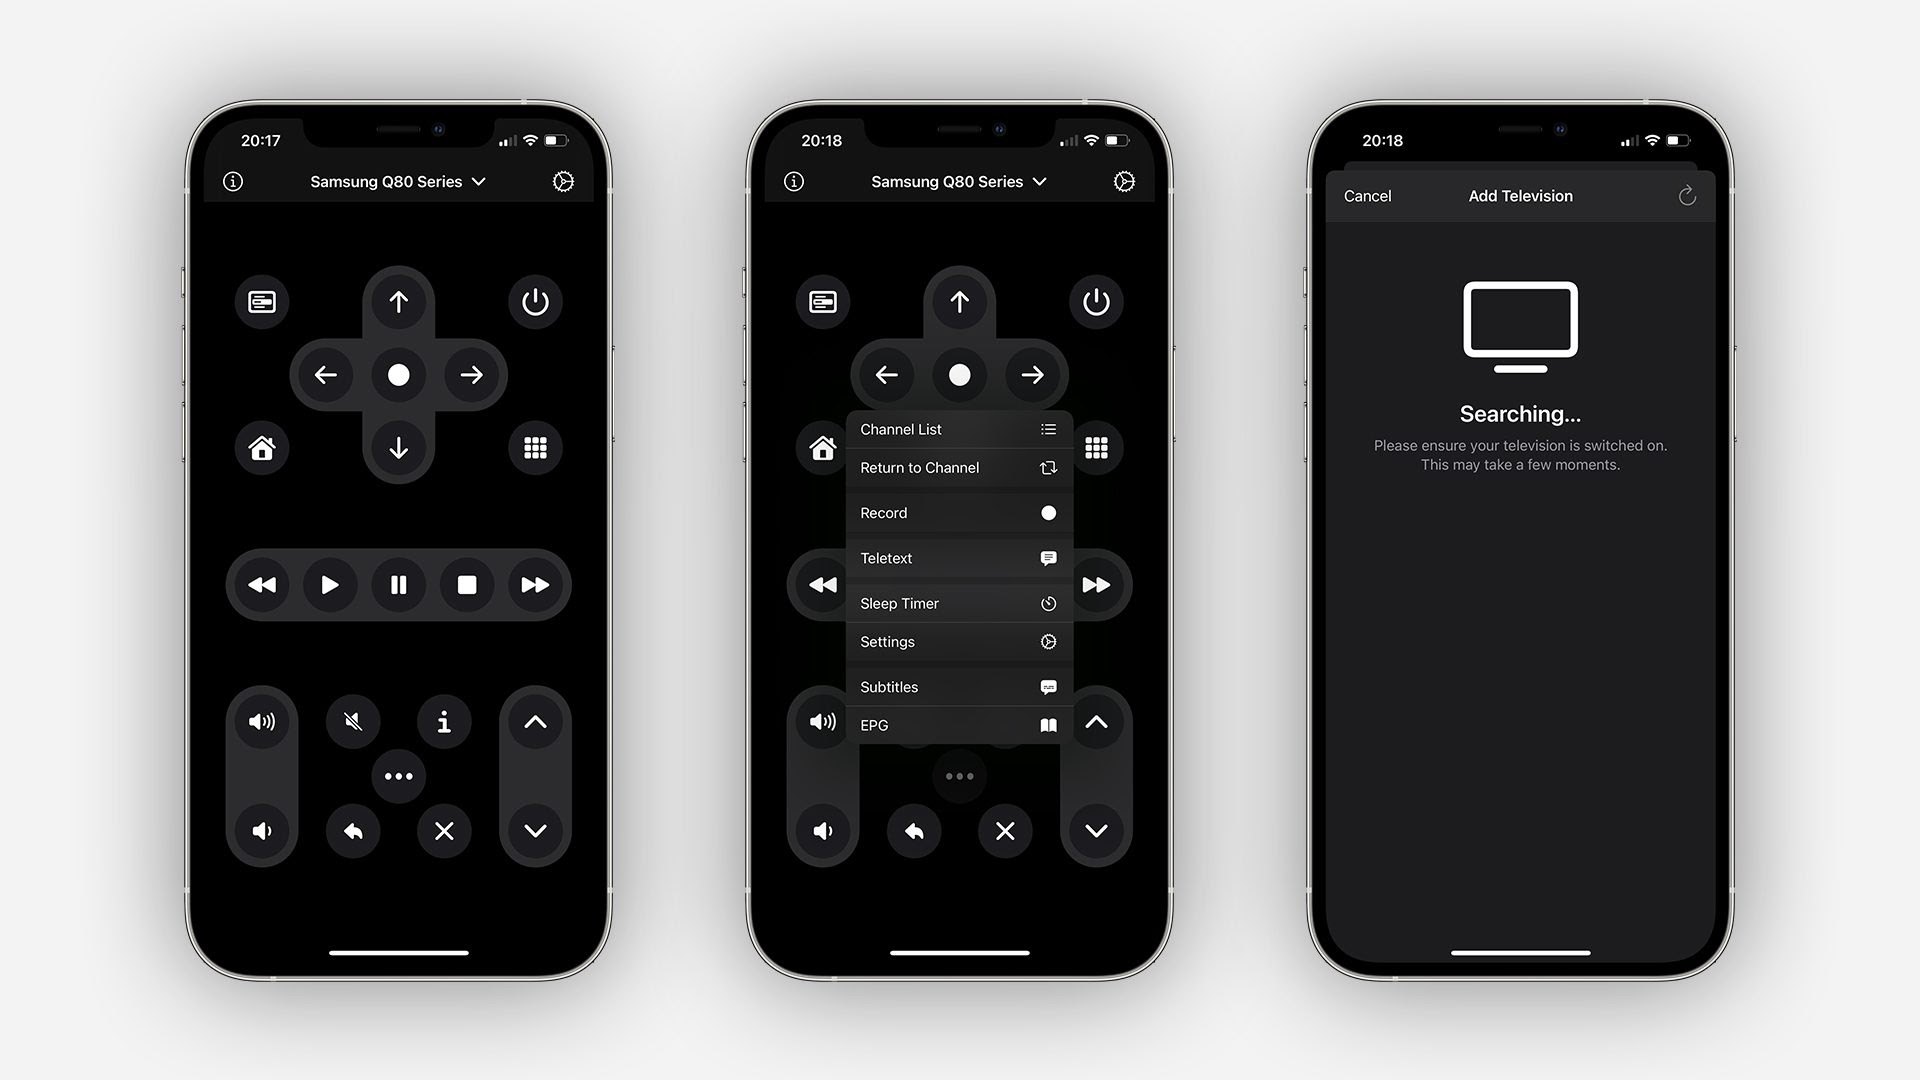Tap Return to Channel button
The width and height of the screenshot is (1920, 1080).
(959, 467)
